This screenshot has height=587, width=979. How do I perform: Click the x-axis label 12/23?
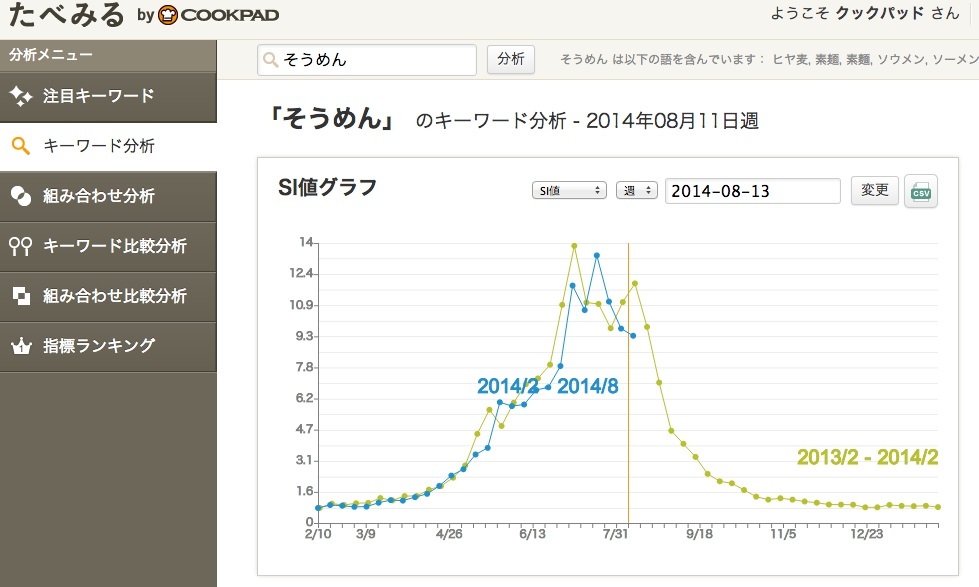(x=867, y=535)
